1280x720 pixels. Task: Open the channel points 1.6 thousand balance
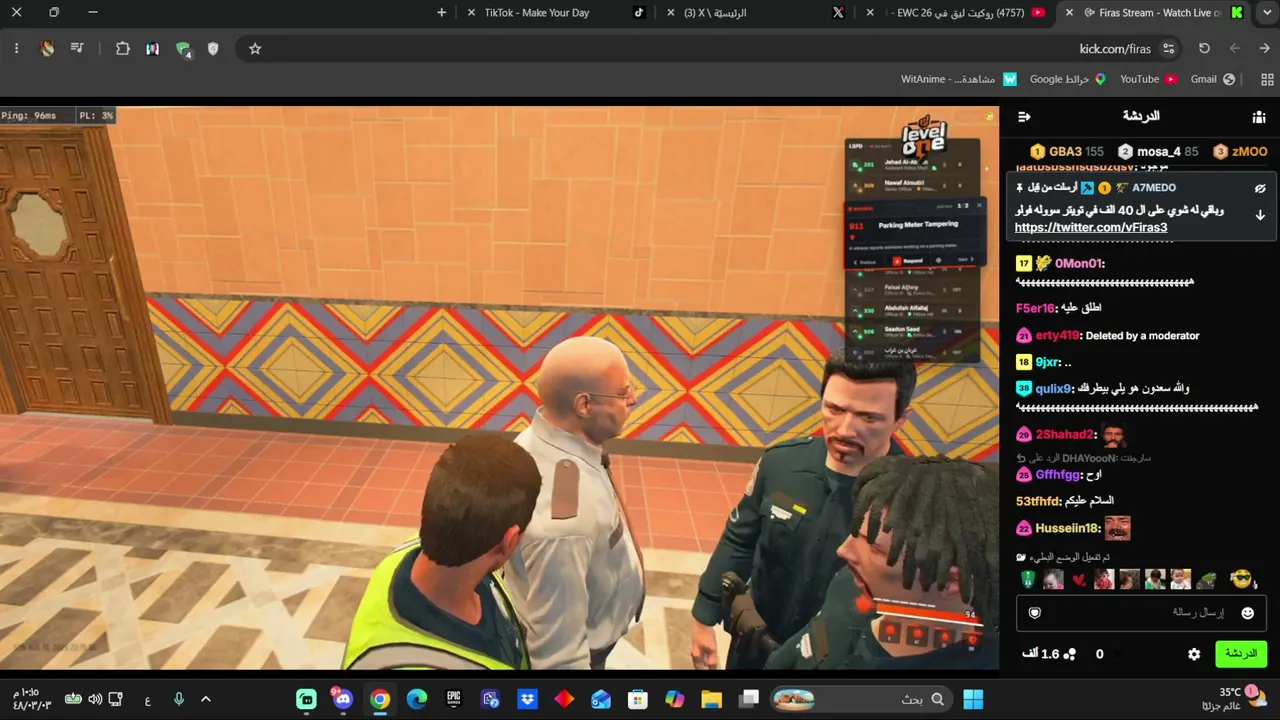1049,654
